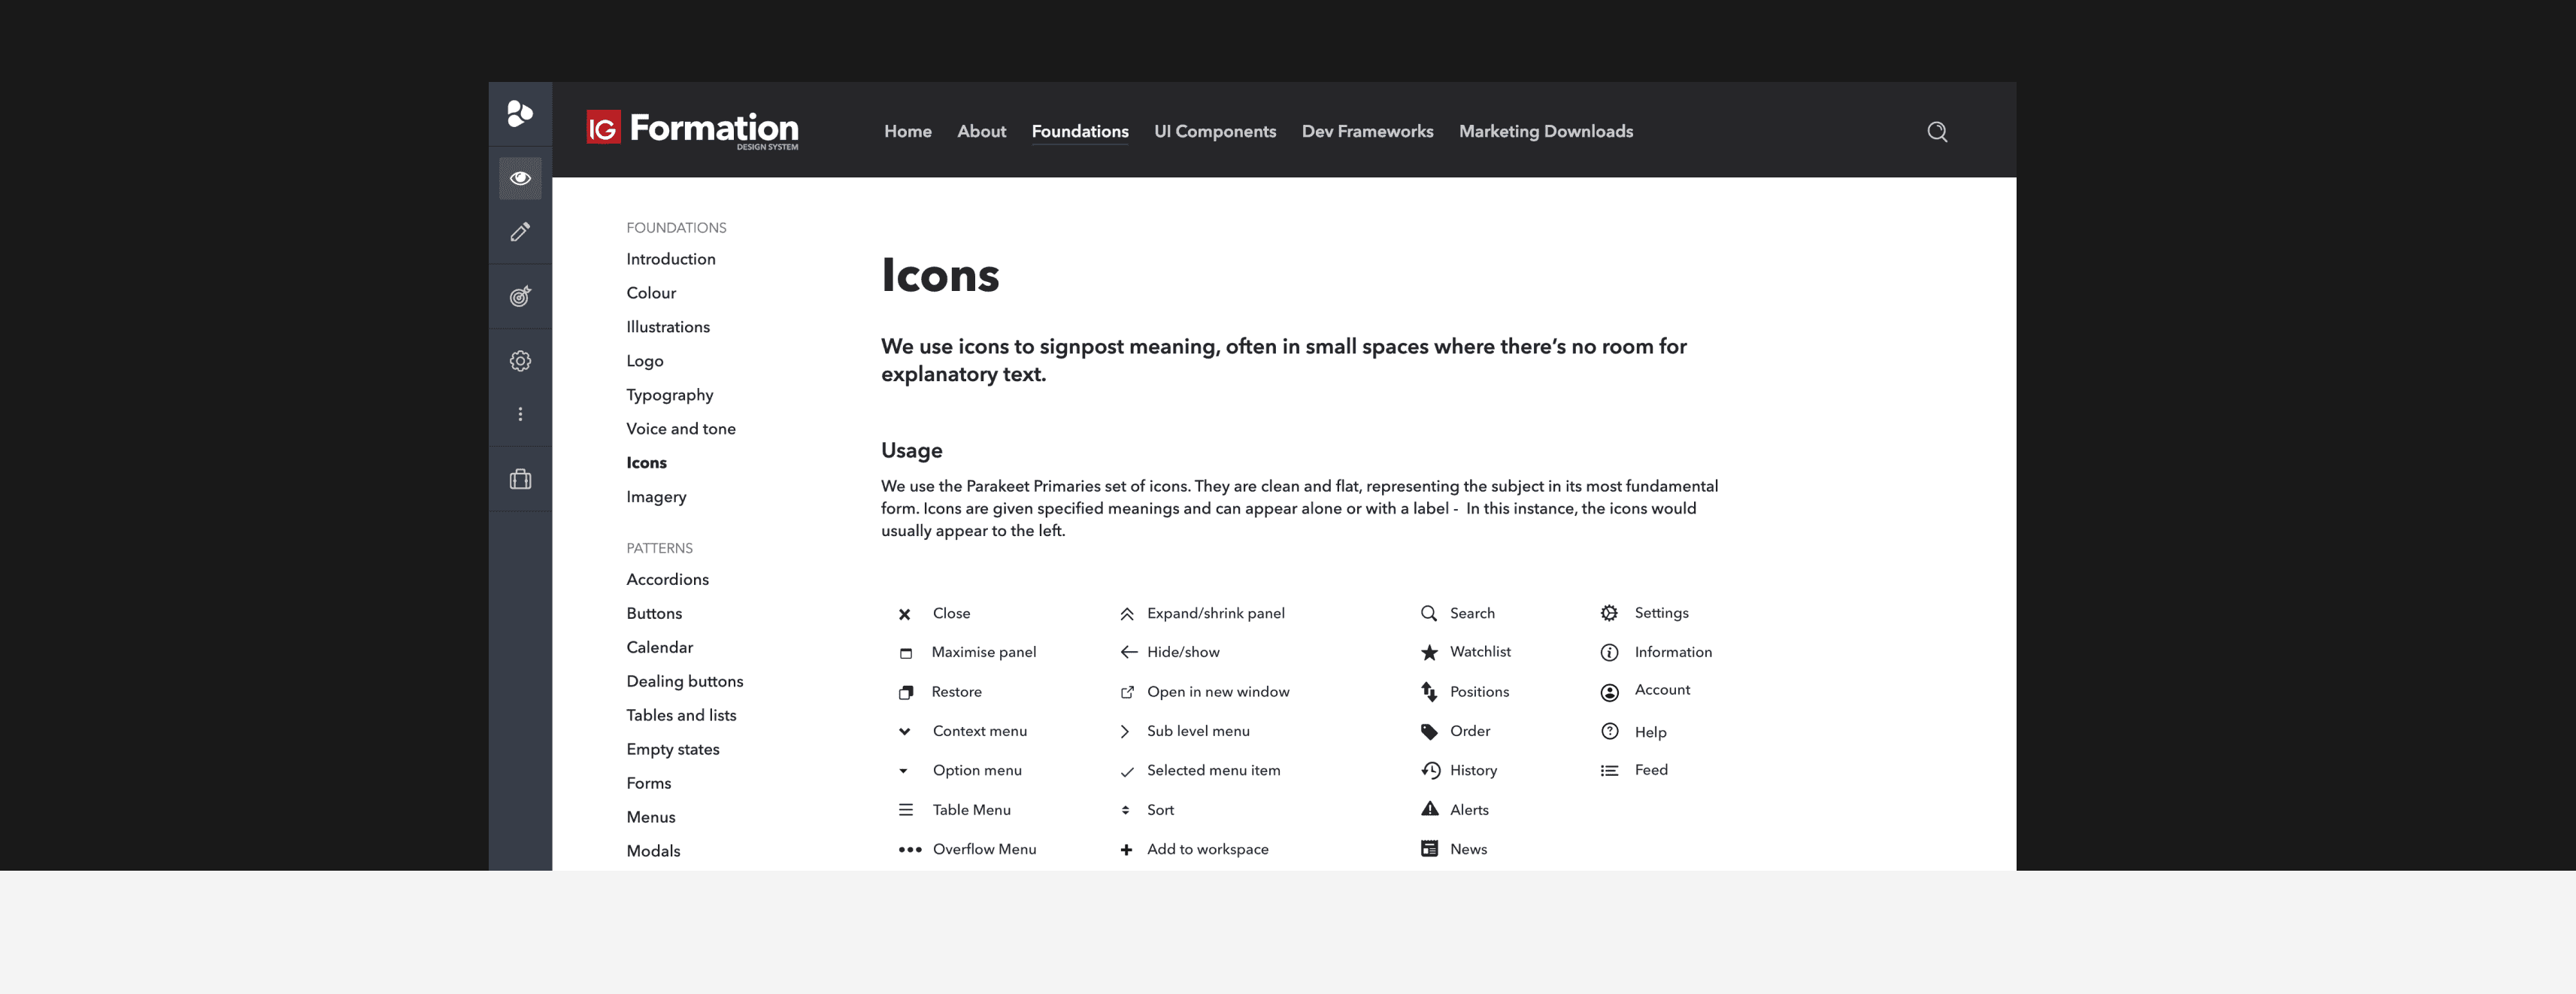This screenshot has height=994, width=2576.
Task: Open the gear settings icon in sidebar
Action: [x=520, y=361]
